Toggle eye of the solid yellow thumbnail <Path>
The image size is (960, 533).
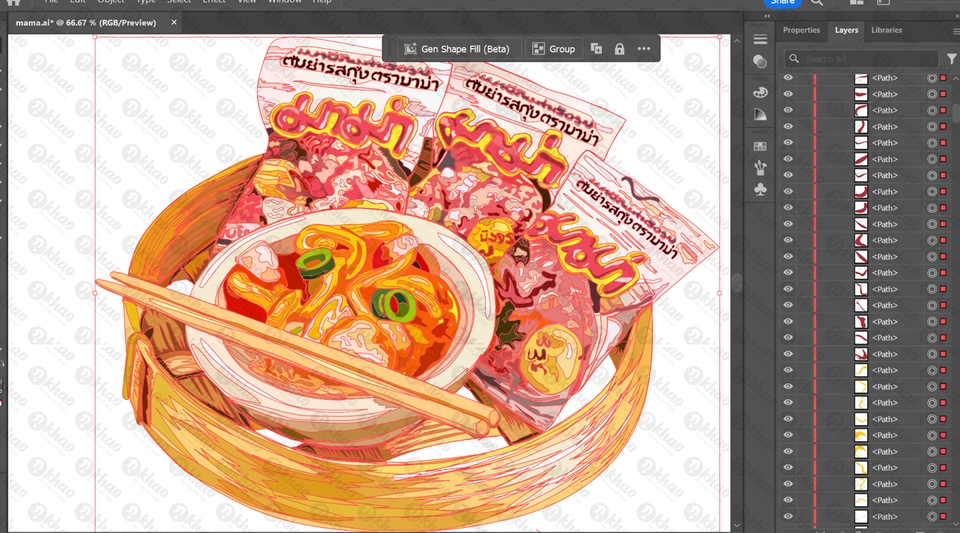(788, 435)
